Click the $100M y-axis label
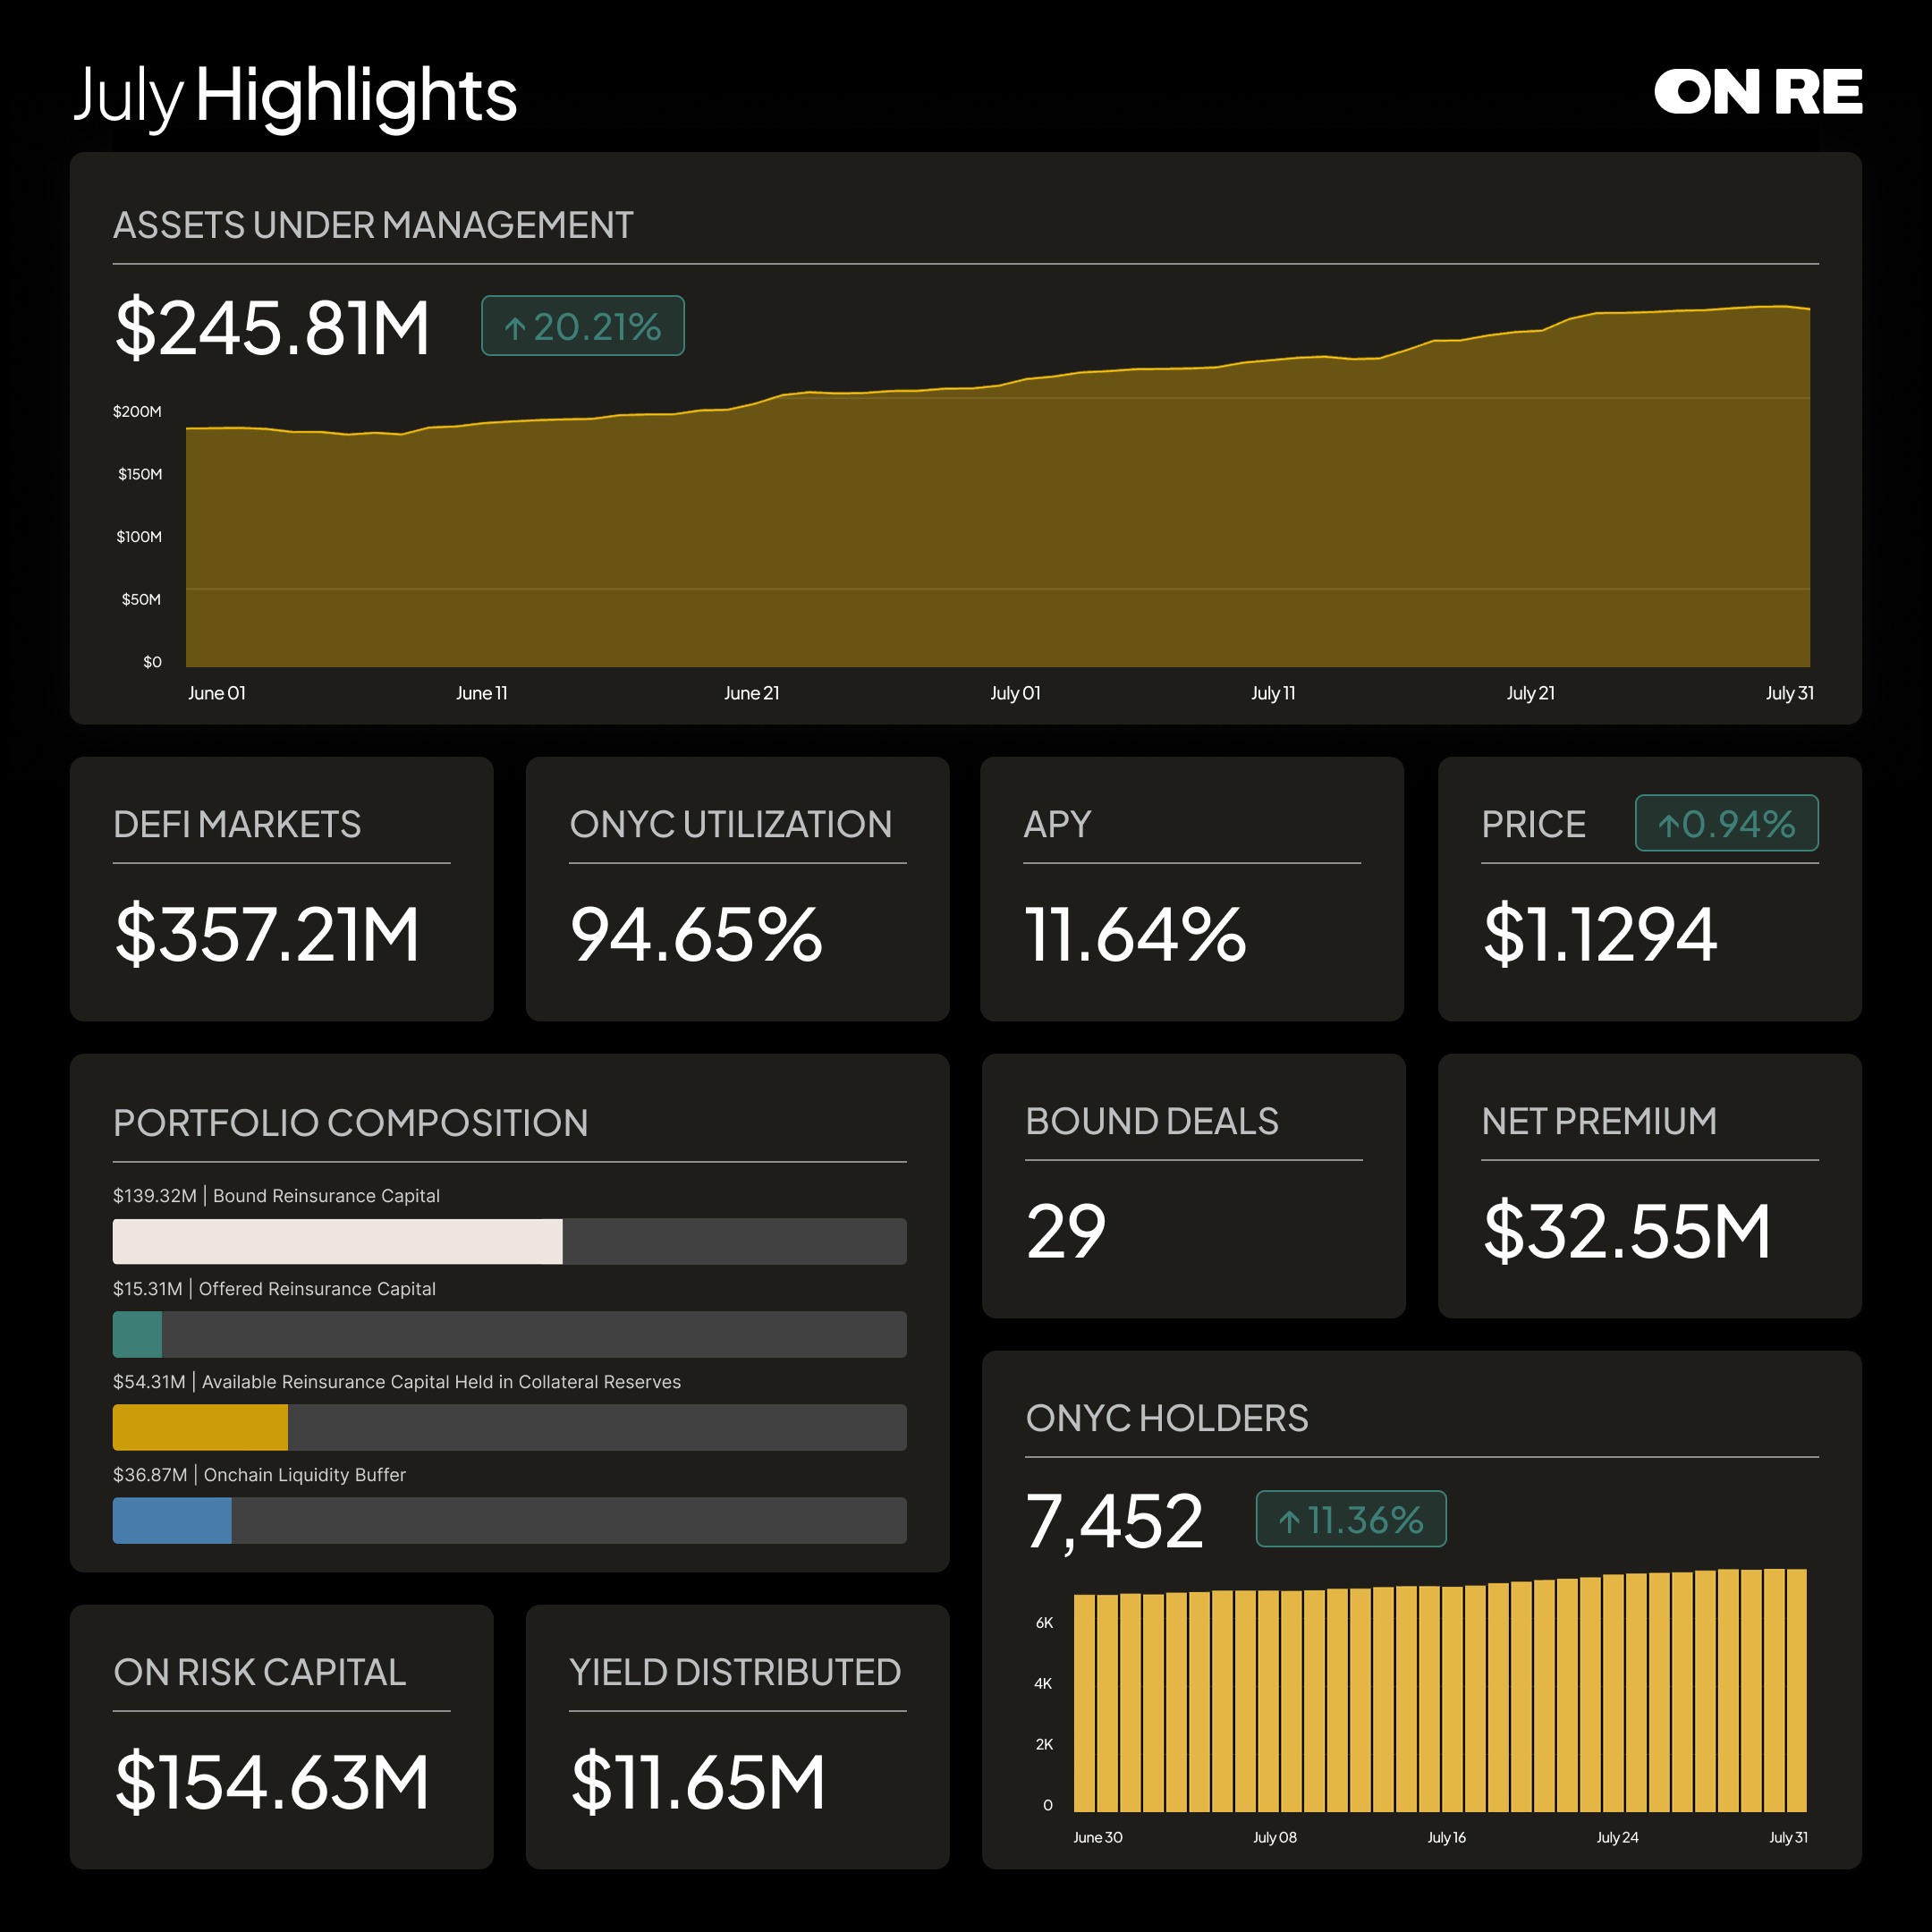Screen dimensions: 1932x1932 click(138, 537)
